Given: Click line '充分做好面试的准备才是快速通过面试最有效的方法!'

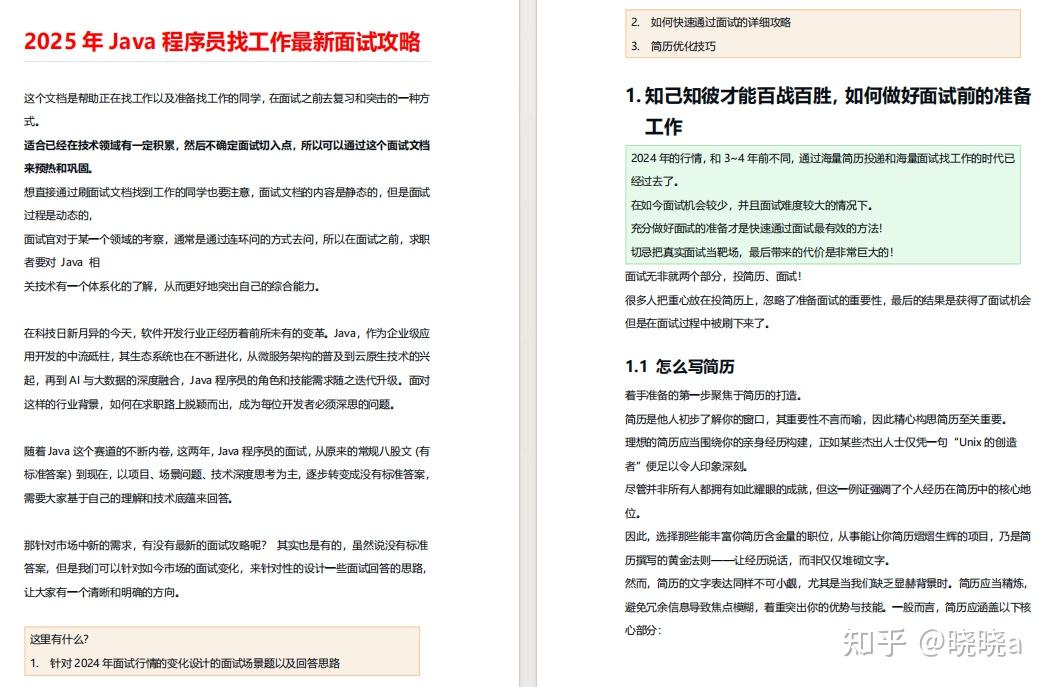Looking at the screenshot, I should [x=757, y=228].
